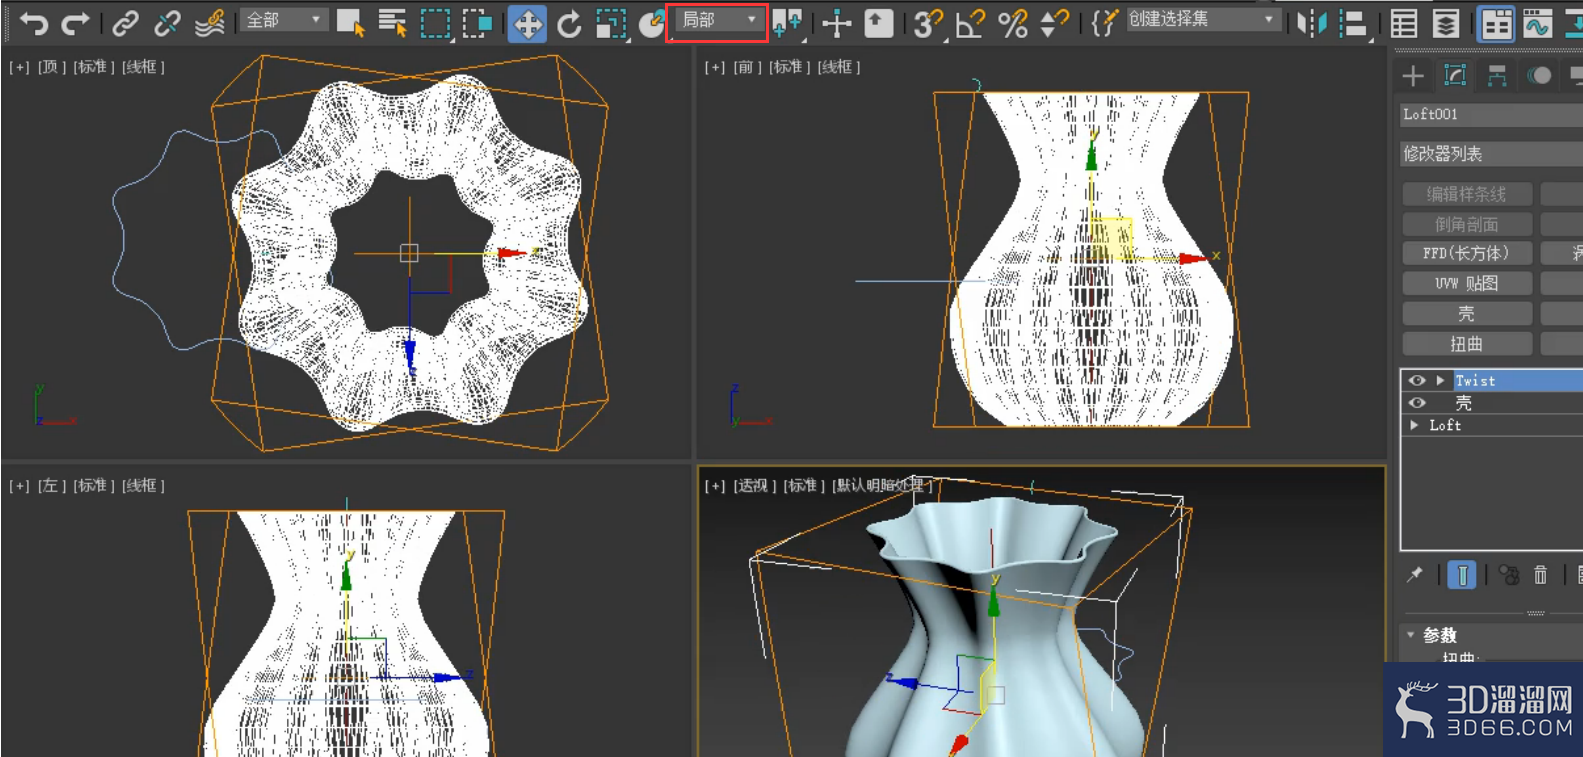
Task: Click [+] menu in top viewport
Action: click(19, 67)
